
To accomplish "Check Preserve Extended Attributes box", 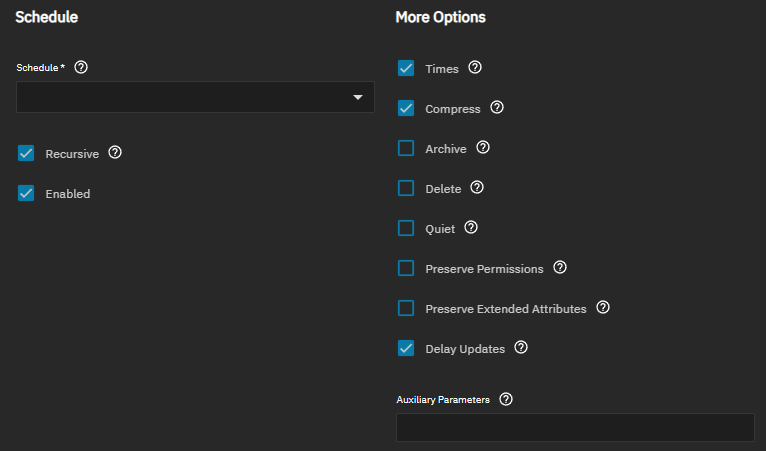I will click(x=406, y=308).
